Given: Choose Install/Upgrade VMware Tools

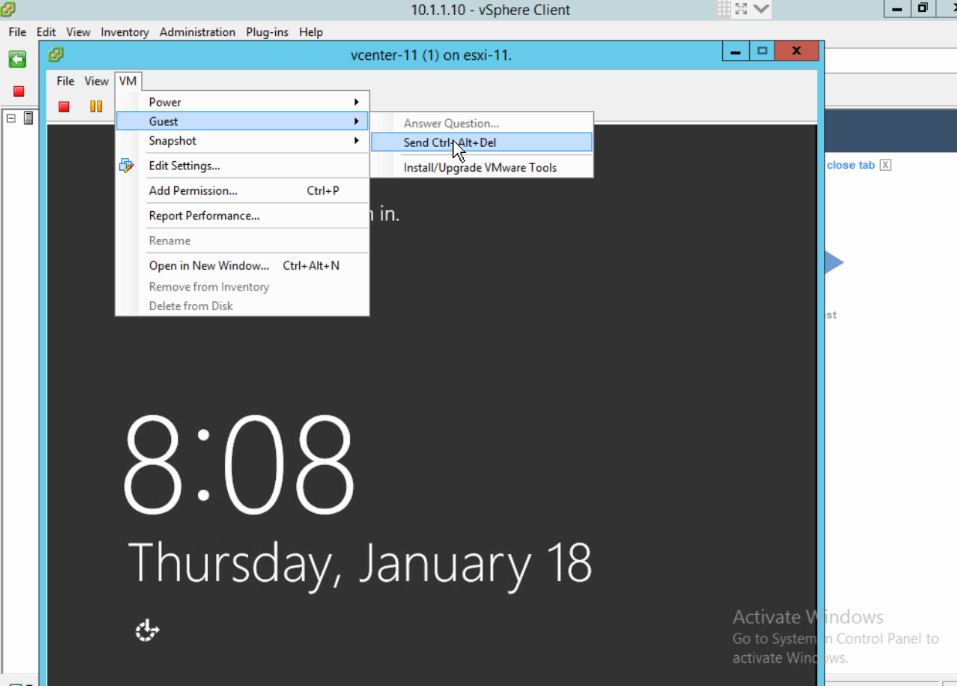Looking at the screenshot, I should (481, 167).
